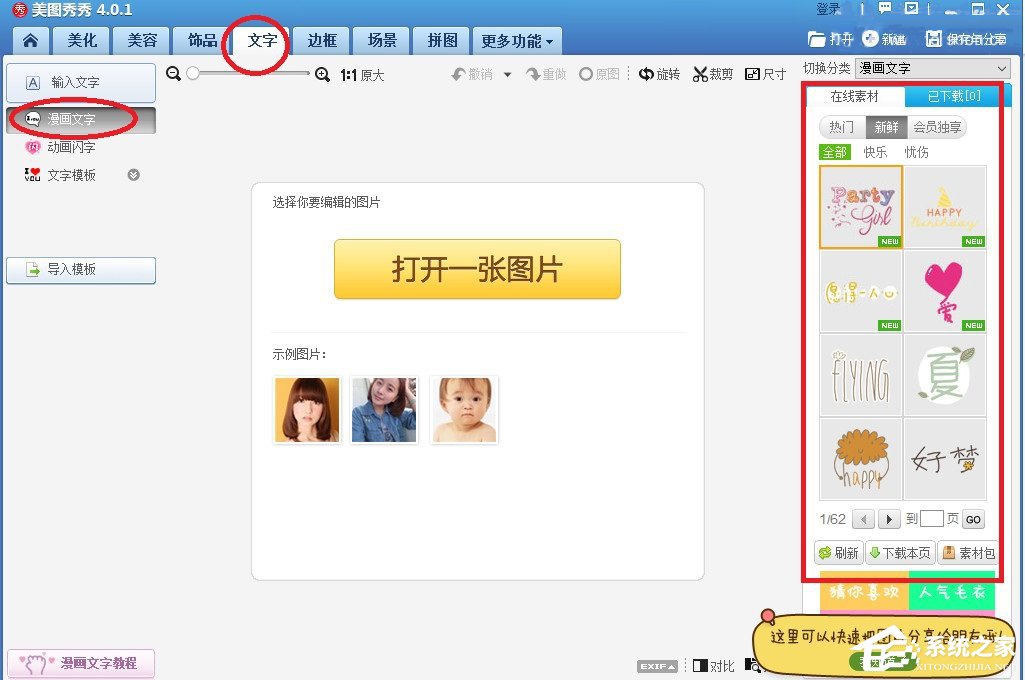This screenshot has width=1025, height=680.
Task: Click the 下载本页 download page button
Action: coord(899,552)
